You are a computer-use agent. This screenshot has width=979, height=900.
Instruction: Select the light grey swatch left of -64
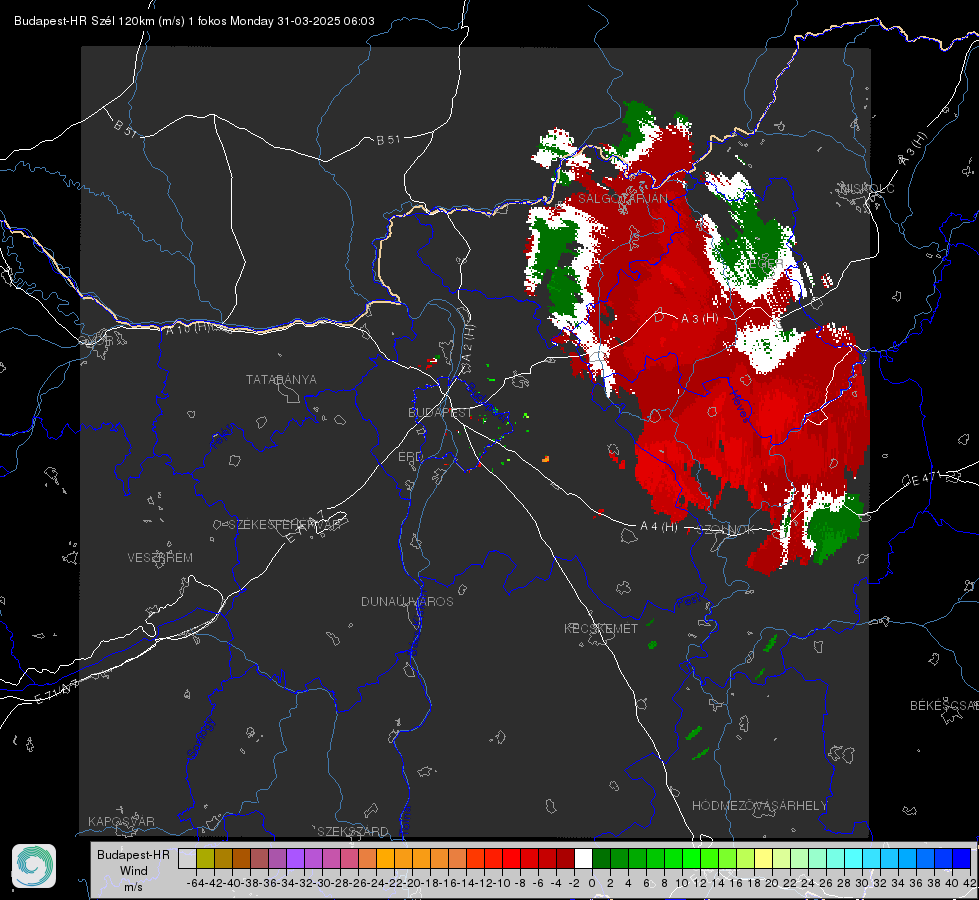pyautogui.click(x=187, y=859)
